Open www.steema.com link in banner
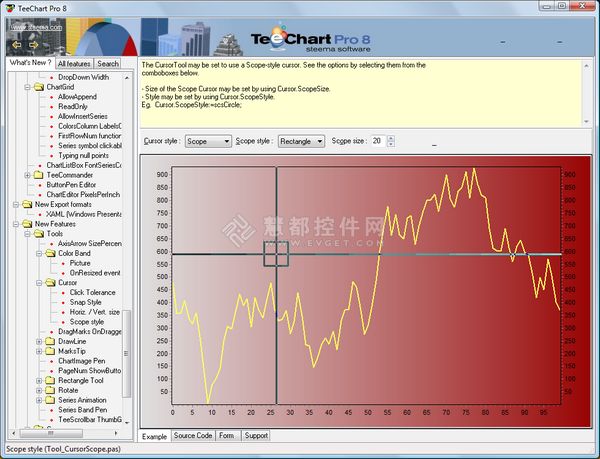Screen dimensions: 600x459 (x=36, y=27)
